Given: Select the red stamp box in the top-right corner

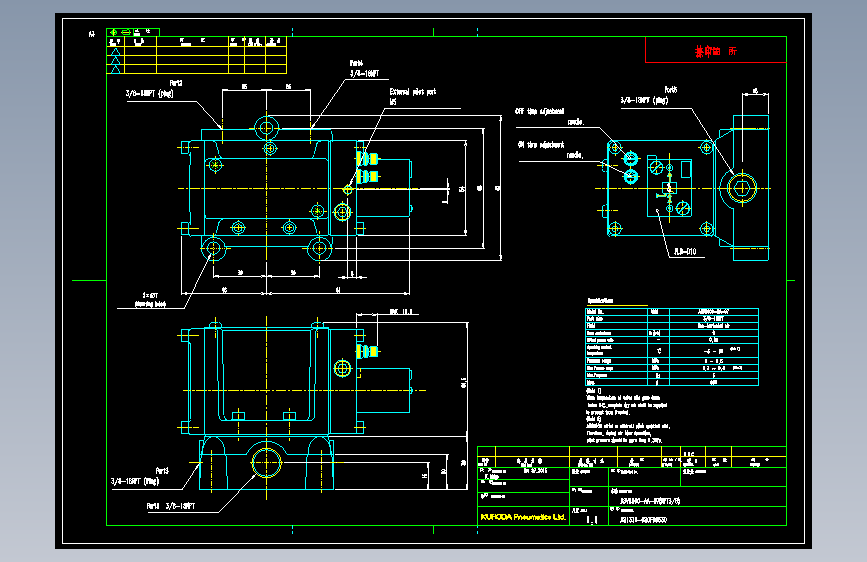Looking at the screenshot, I should tap(715, 50).
